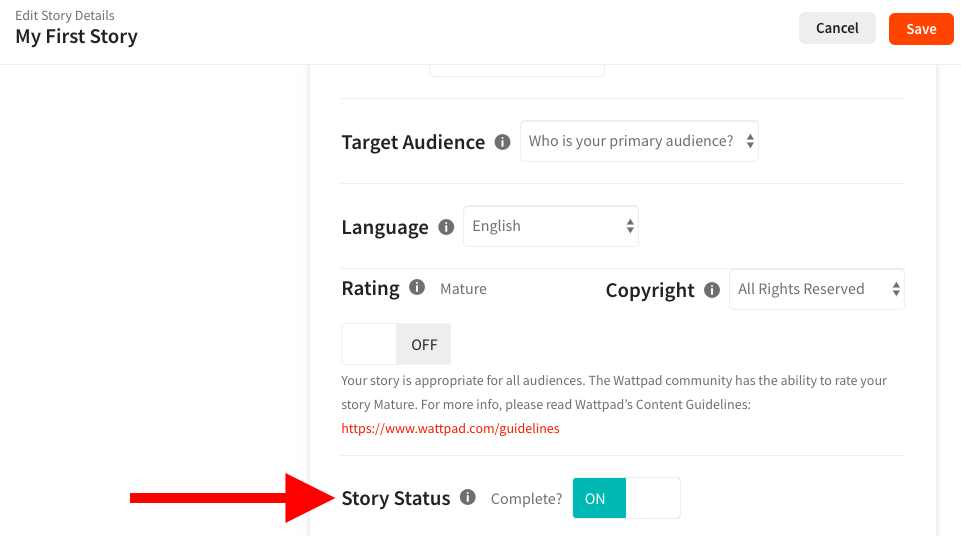Click the Target Audience label

click(413, 142)
